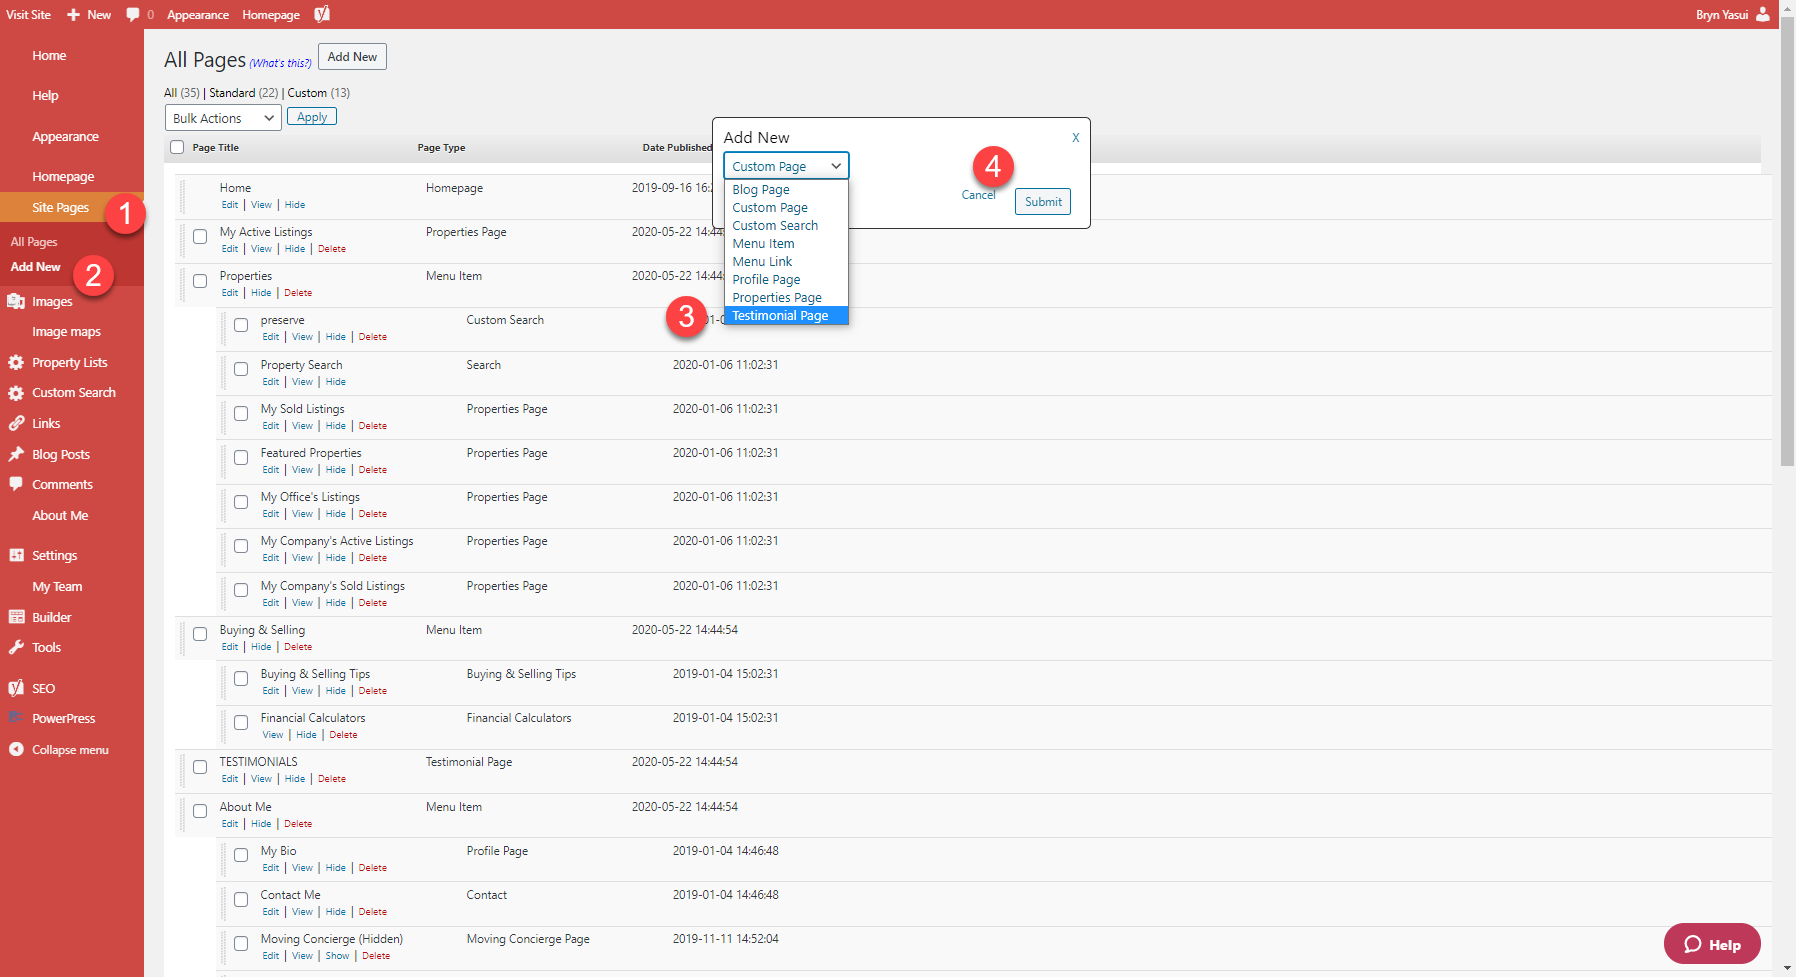Click the user profile icon beside Bryn Yasui
This screenshot has height=977, width=1796.
click(x=1762, y=14)
